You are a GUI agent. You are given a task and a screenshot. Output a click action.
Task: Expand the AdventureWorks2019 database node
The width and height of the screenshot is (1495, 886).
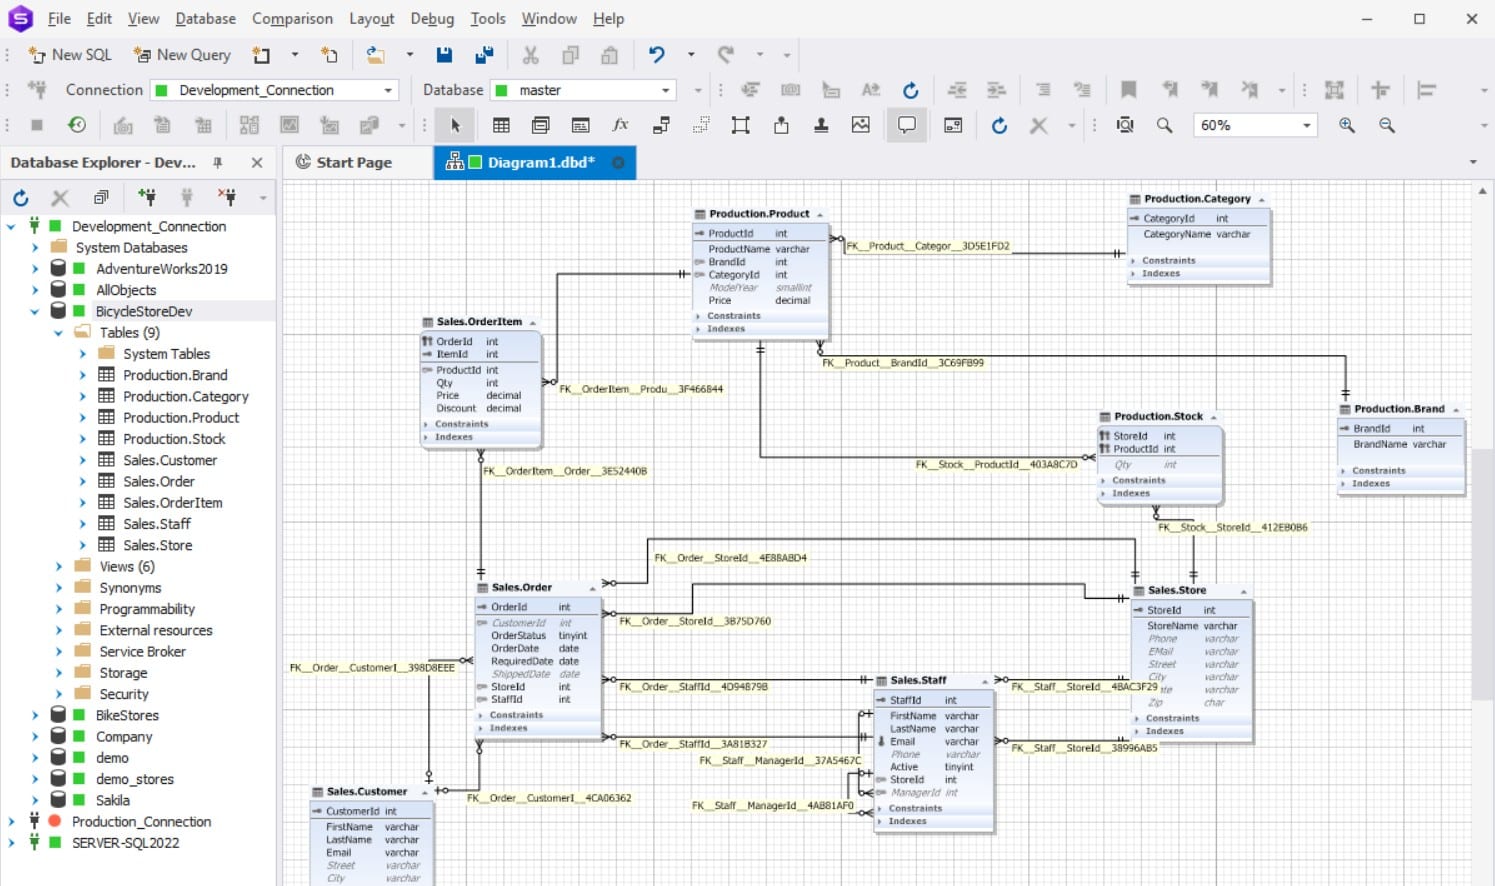tap(35, 268)
